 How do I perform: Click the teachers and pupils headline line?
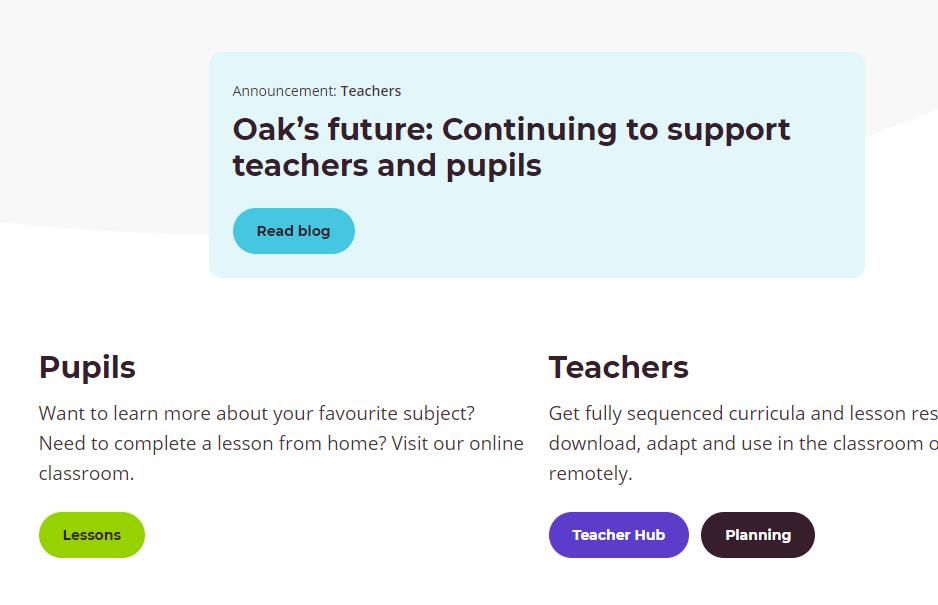[x=387, y=165]
